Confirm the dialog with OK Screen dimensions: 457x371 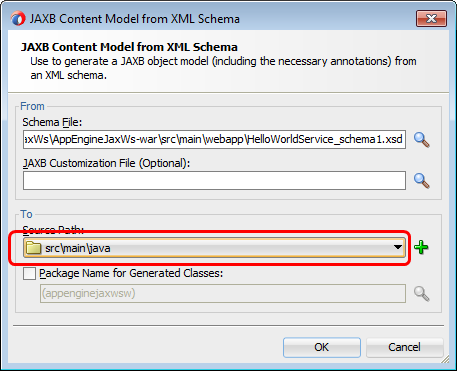[322, 347]
